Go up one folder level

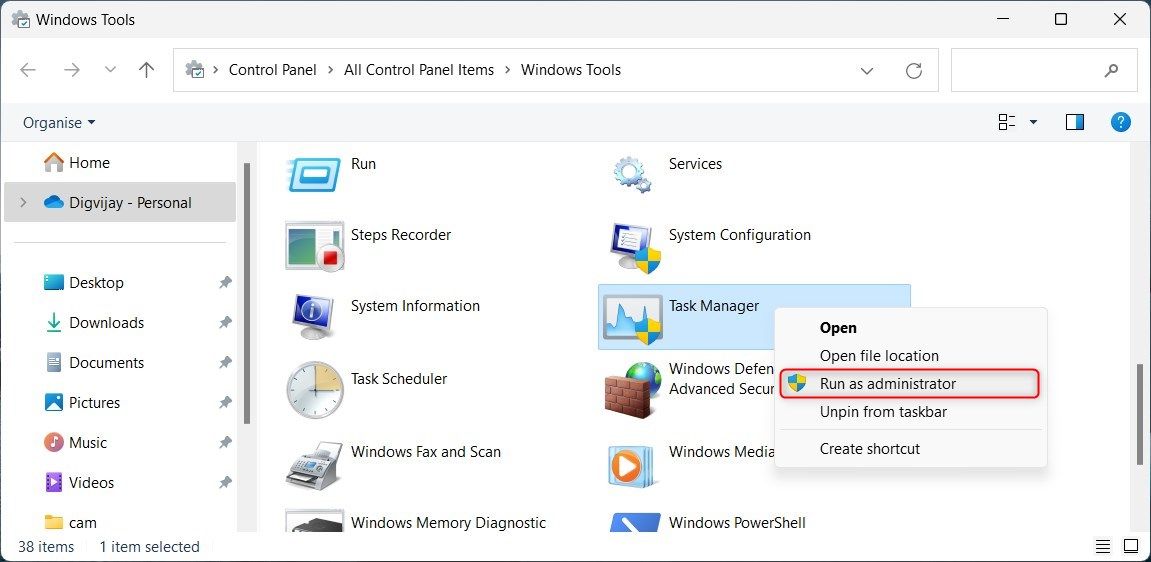(146, 70)
